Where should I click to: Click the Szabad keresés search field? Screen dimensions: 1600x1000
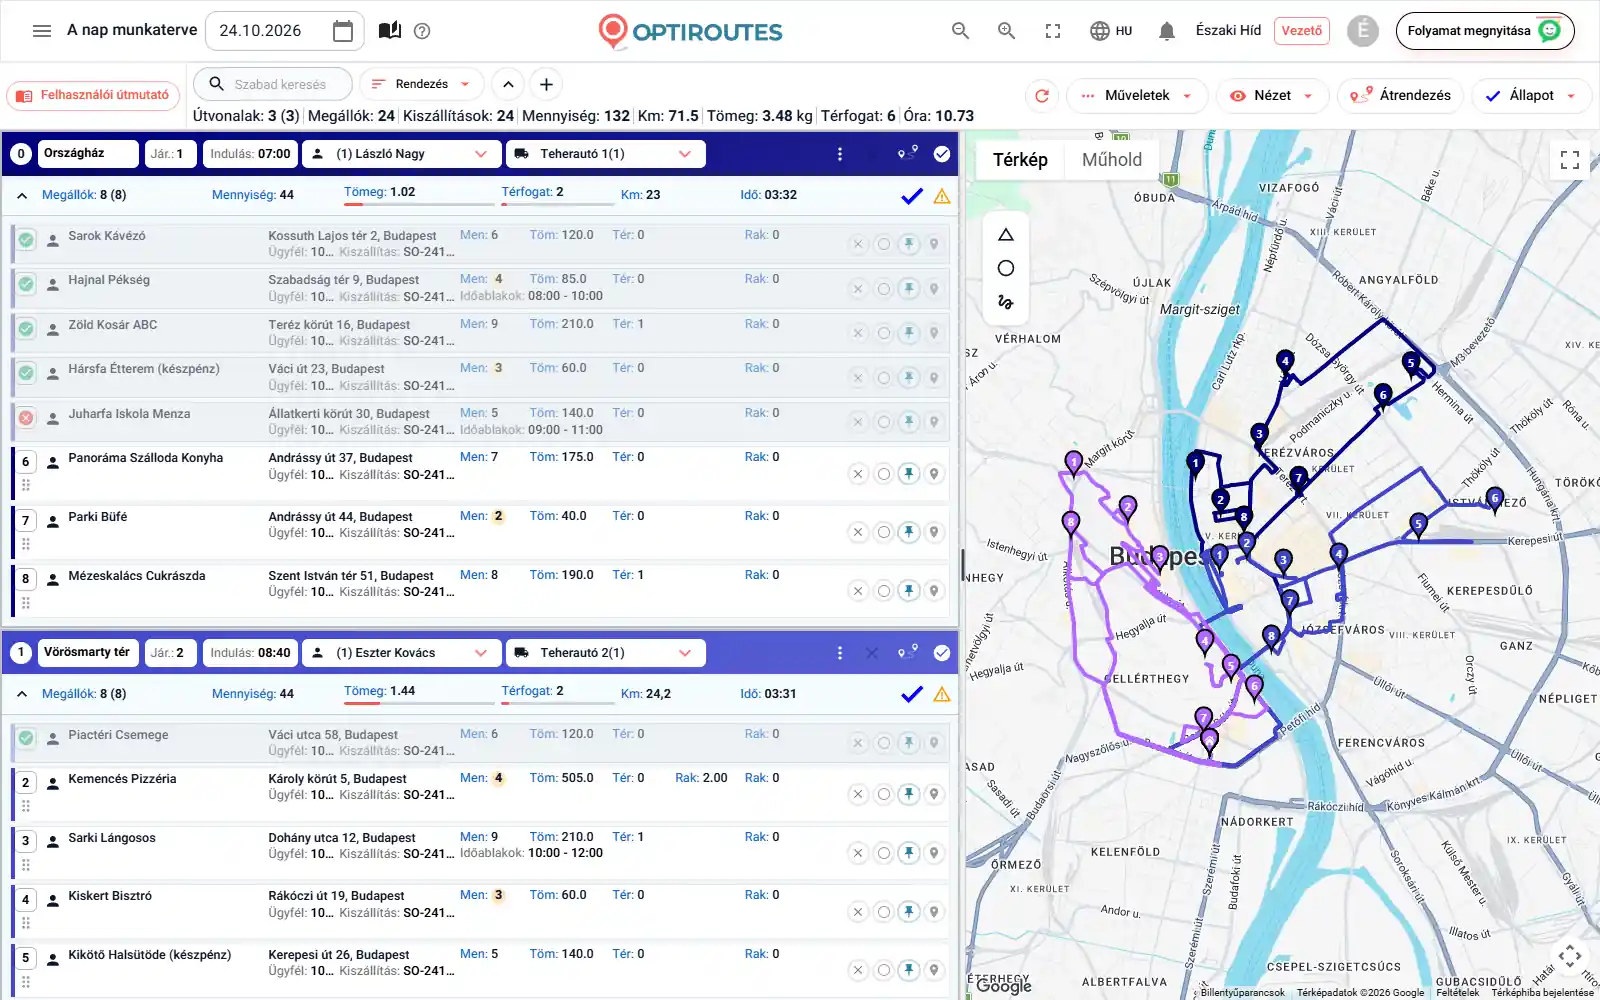(x=273, y=84)
